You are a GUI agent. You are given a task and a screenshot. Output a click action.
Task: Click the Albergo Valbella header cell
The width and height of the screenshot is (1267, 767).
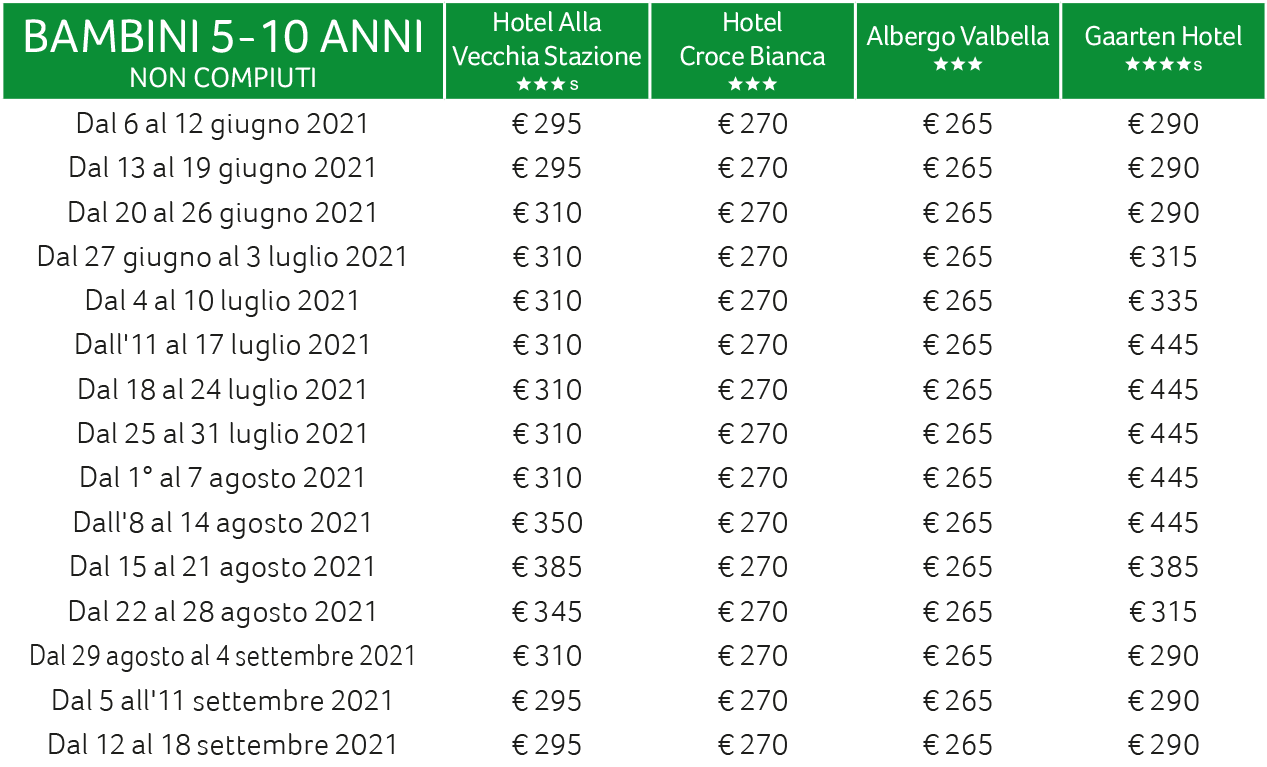click(x=958, y=50)
